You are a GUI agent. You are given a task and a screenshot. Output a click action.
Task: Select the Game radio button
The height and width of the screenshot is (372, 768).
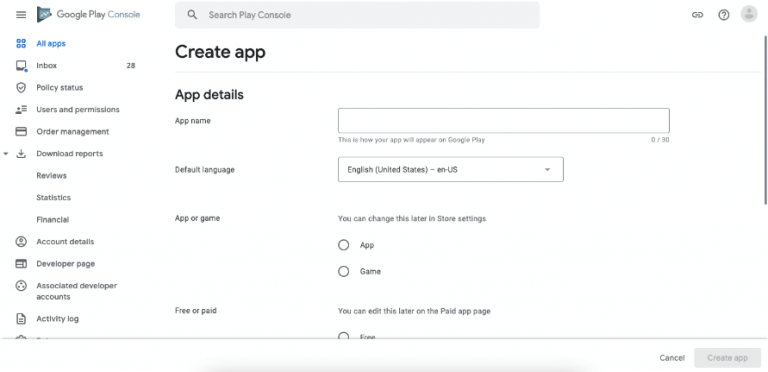(x=344, y=271)
